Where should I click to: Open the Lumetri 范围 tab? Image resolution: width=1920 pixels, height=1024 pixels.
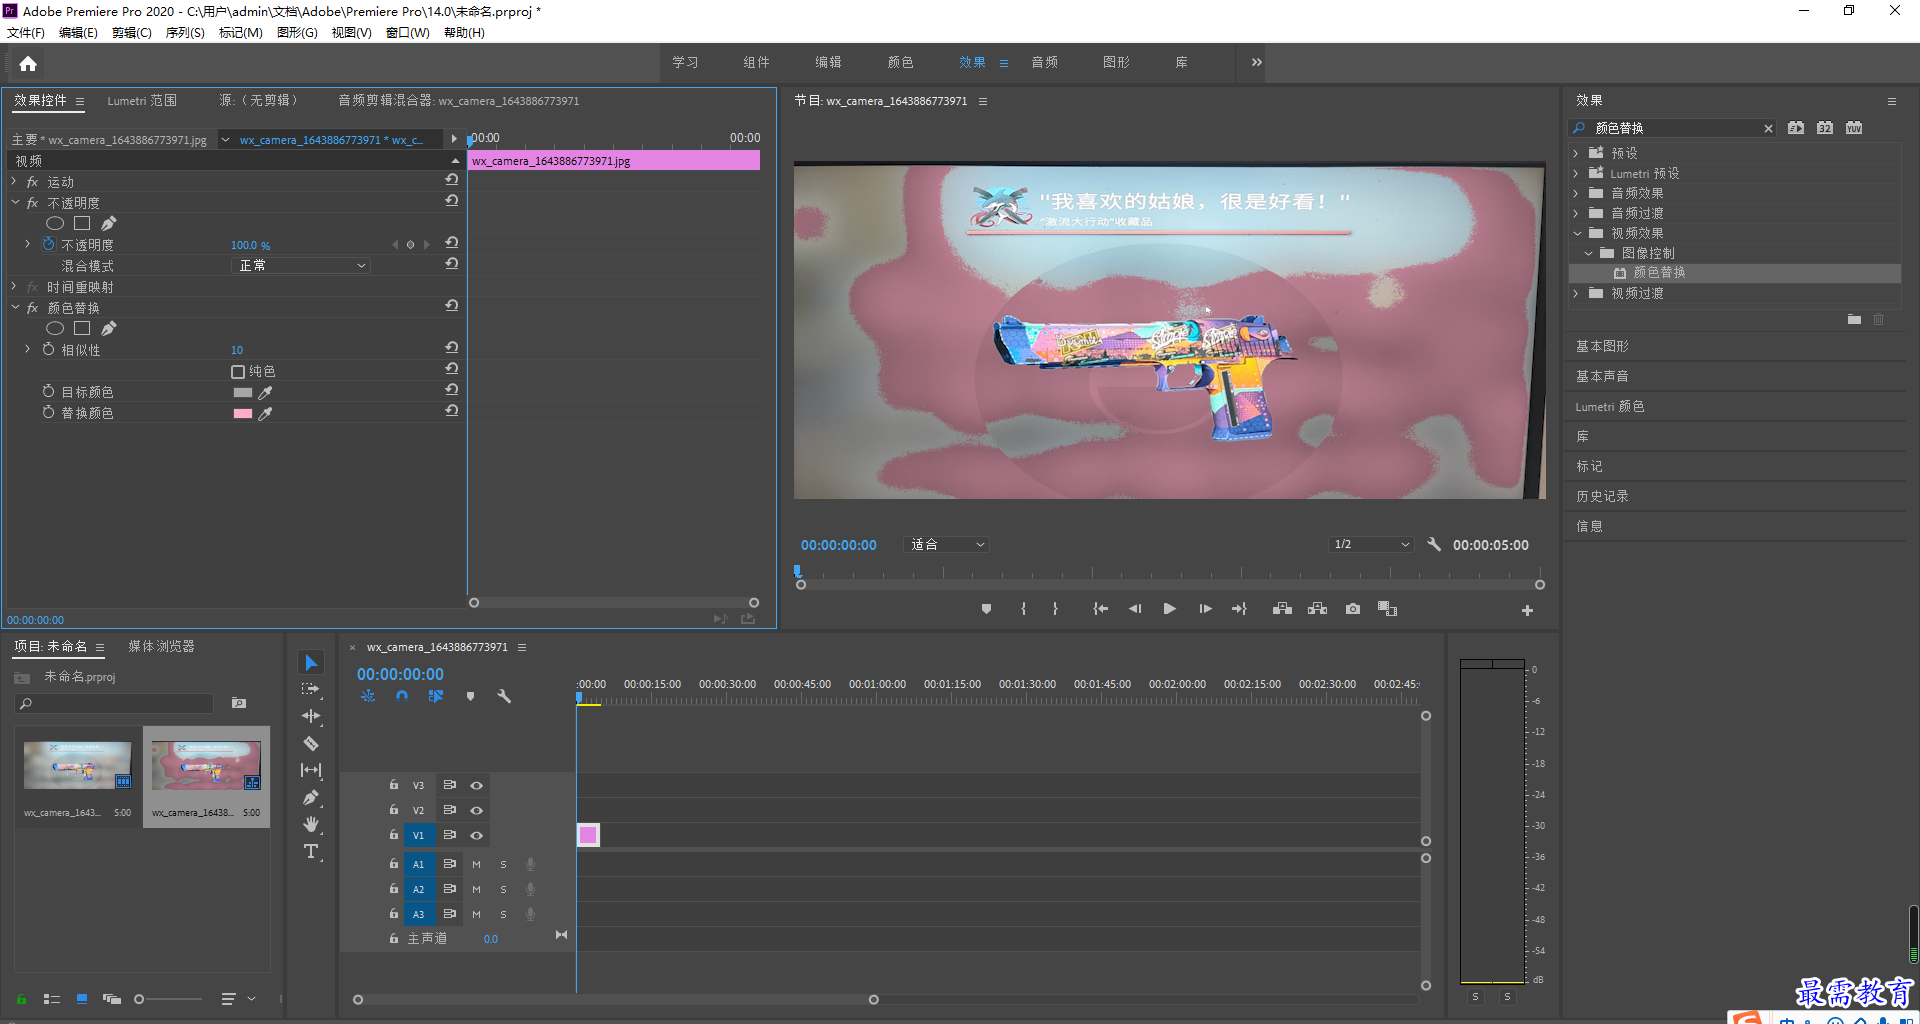pyautogui.click(x=142, y=100)
